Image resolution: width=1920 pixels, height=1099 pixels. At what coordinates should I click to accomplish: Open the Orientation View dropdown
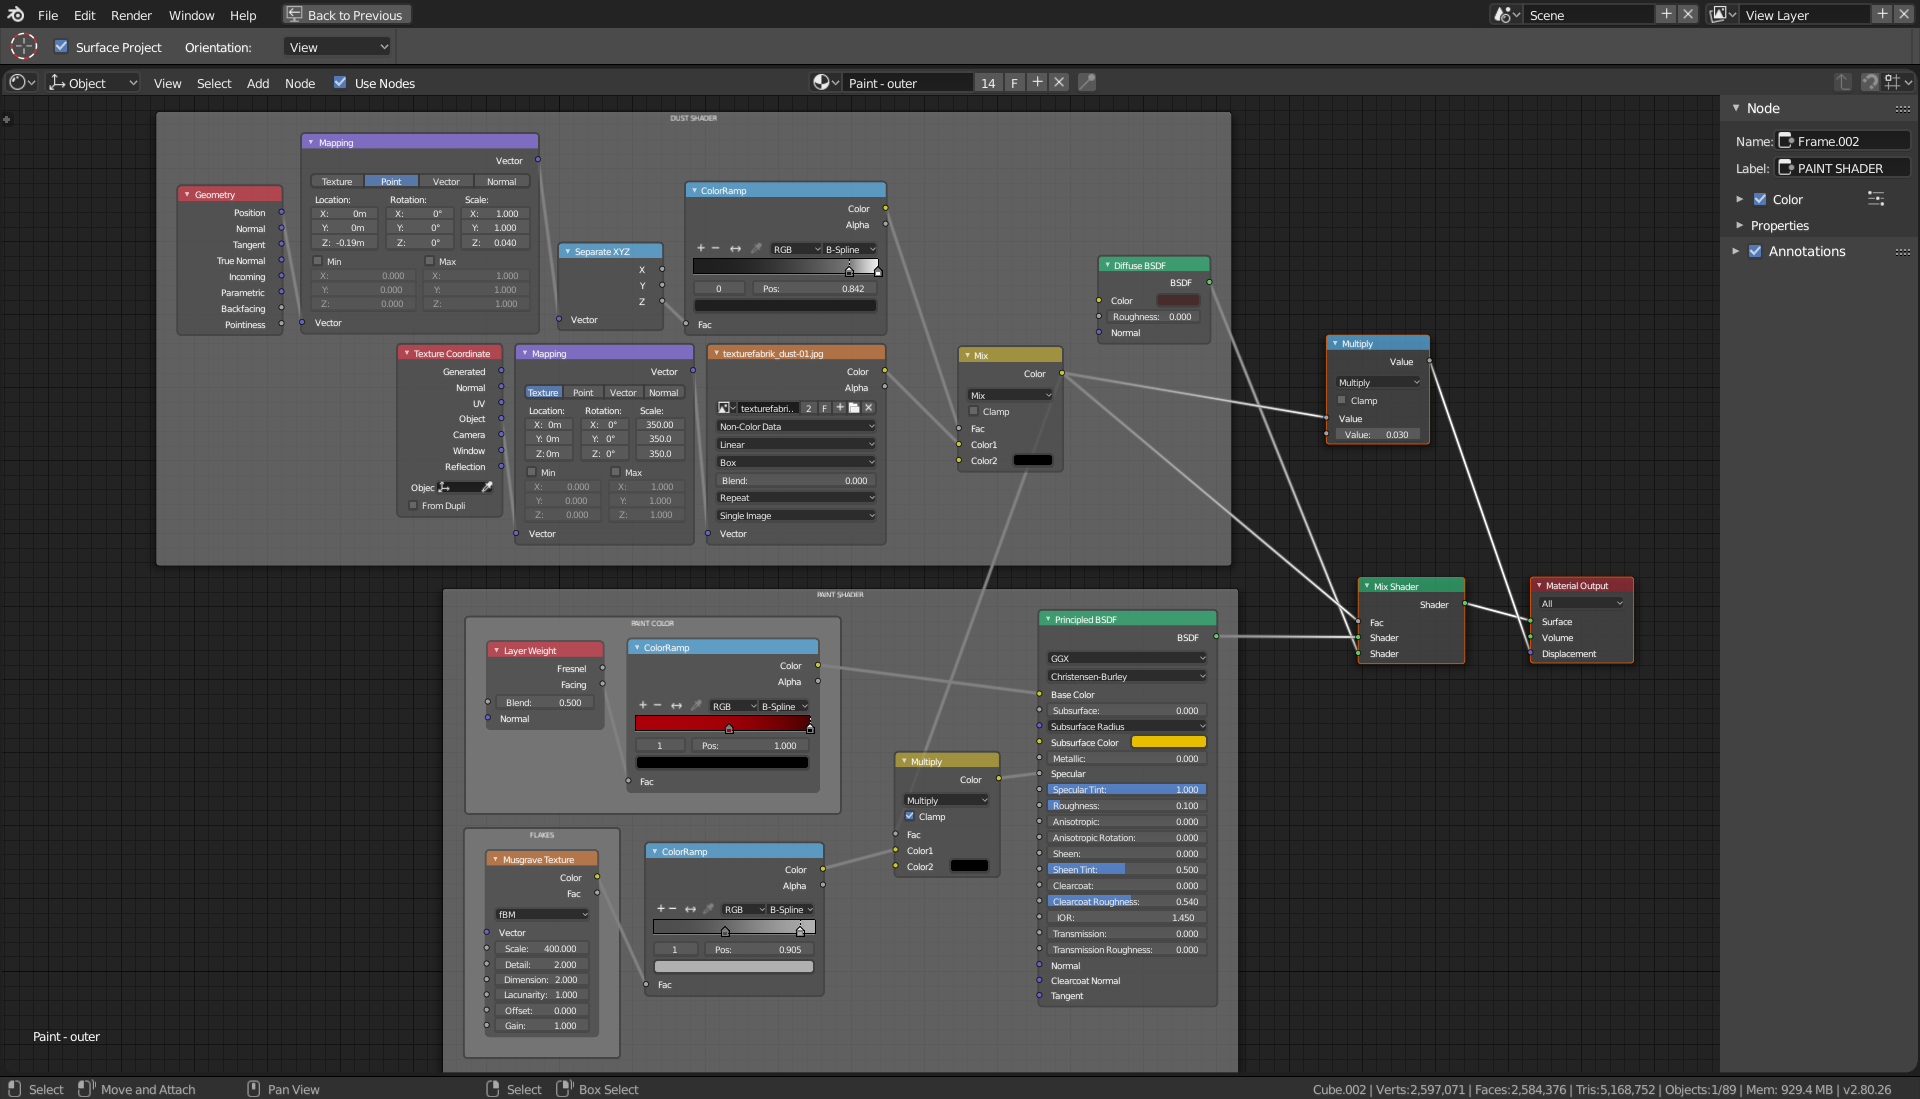click(x=338, y=47)
